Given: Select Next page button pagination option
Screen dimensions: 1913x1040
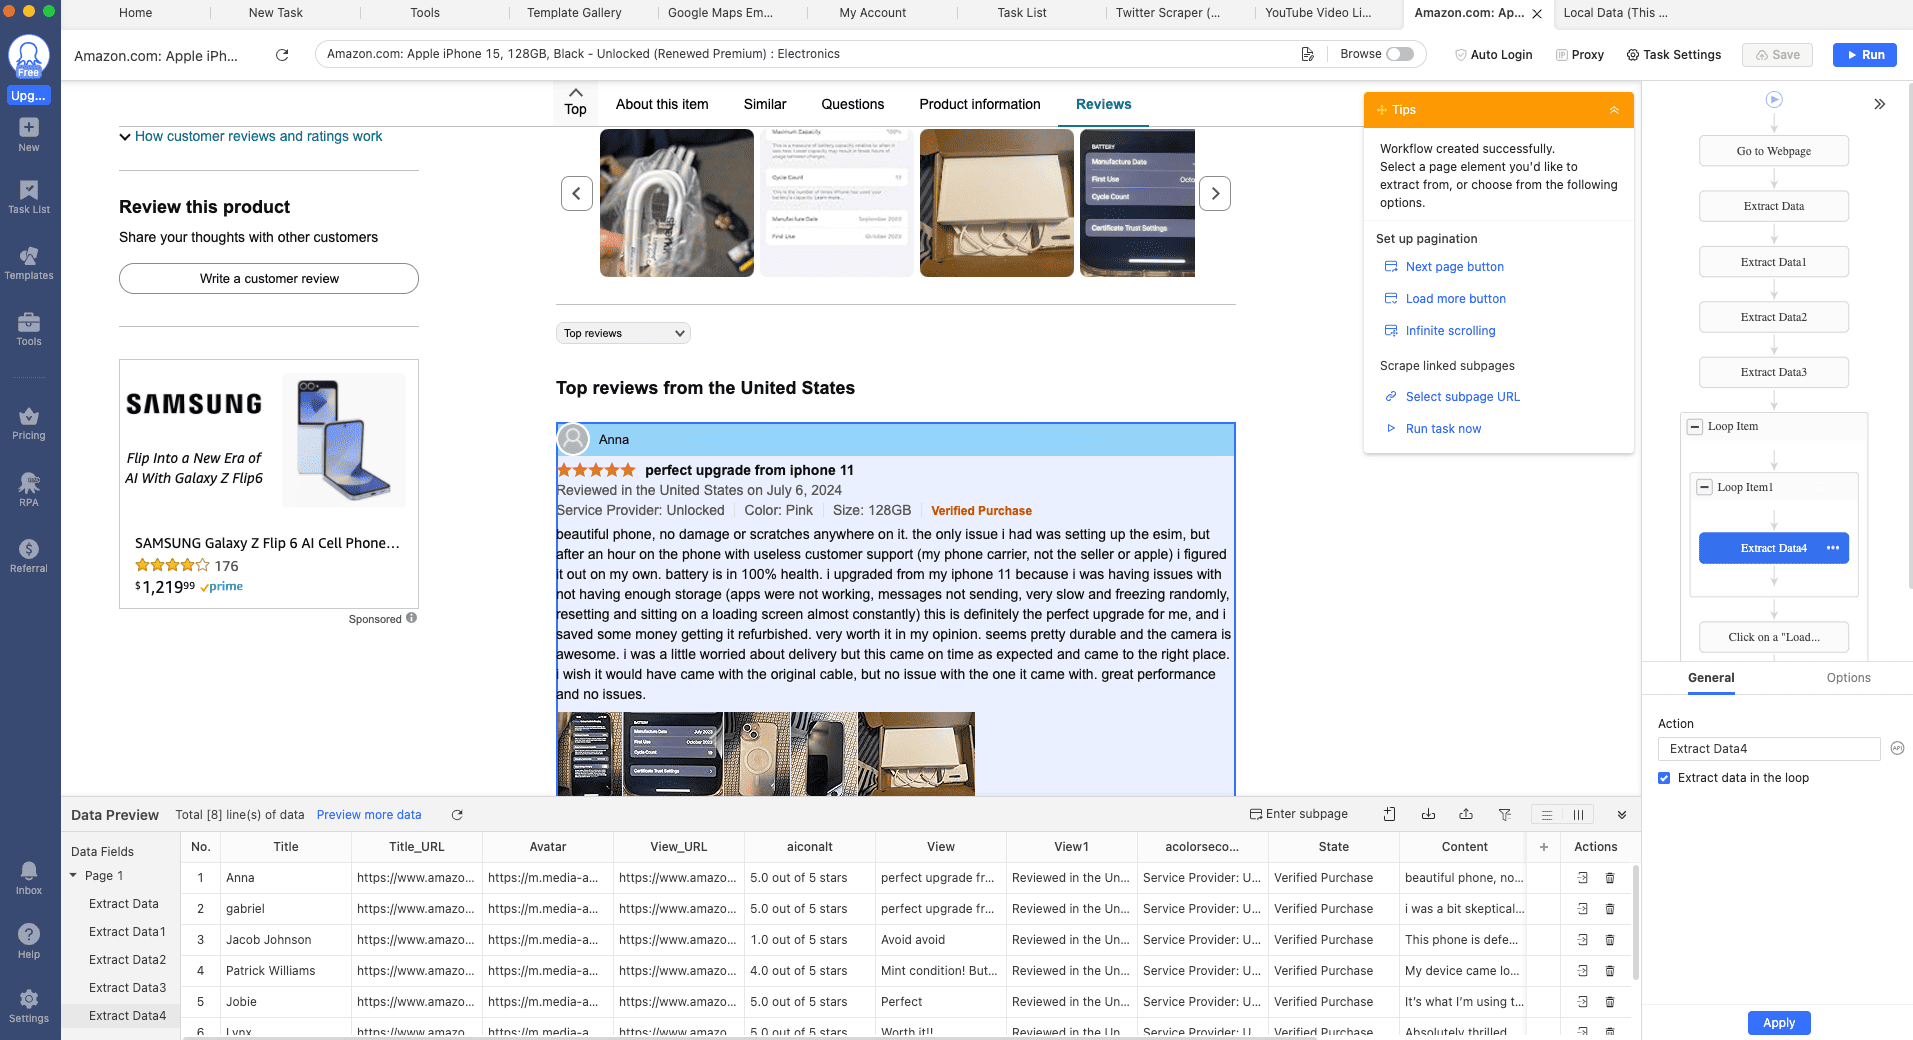Looking at the screenshot, I should pos(1454,266).
